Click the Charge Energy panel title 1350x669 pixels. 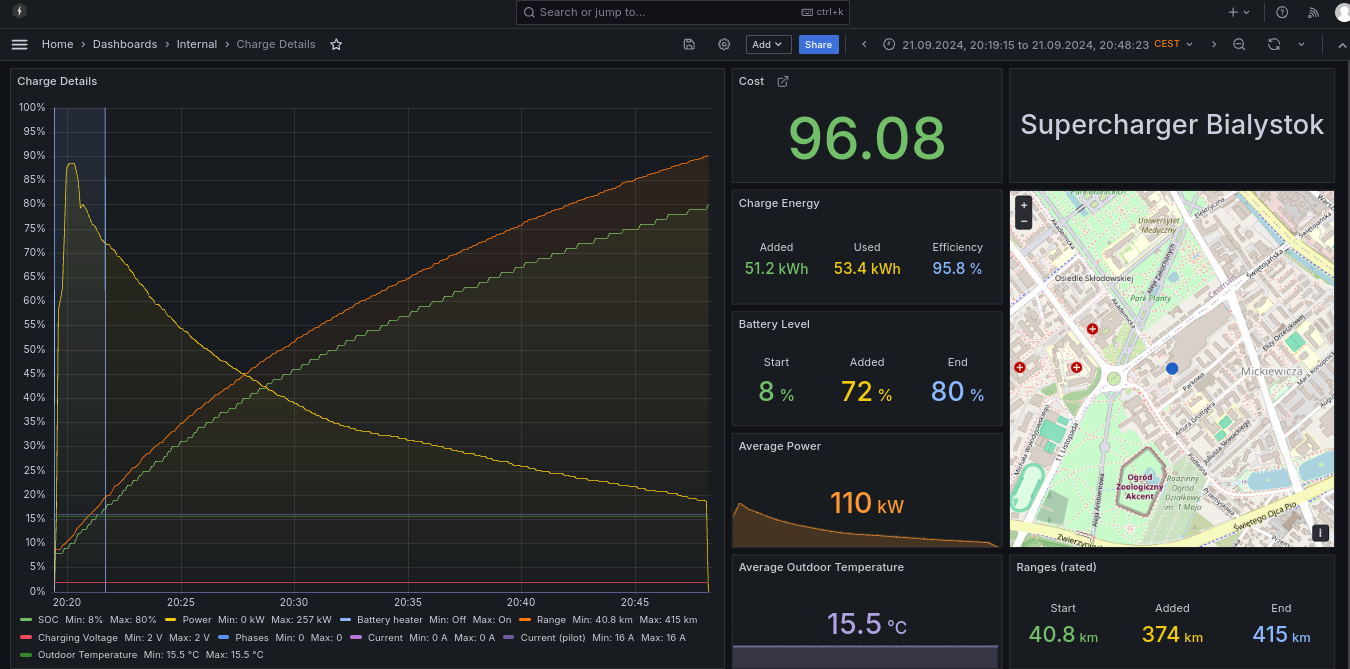coord(779,203)
